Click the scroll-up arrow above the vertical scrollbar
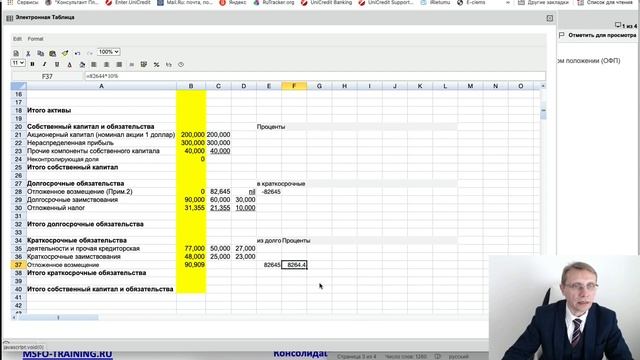The width and height of the screenshot is (640, 360). (x=543, y=86)
